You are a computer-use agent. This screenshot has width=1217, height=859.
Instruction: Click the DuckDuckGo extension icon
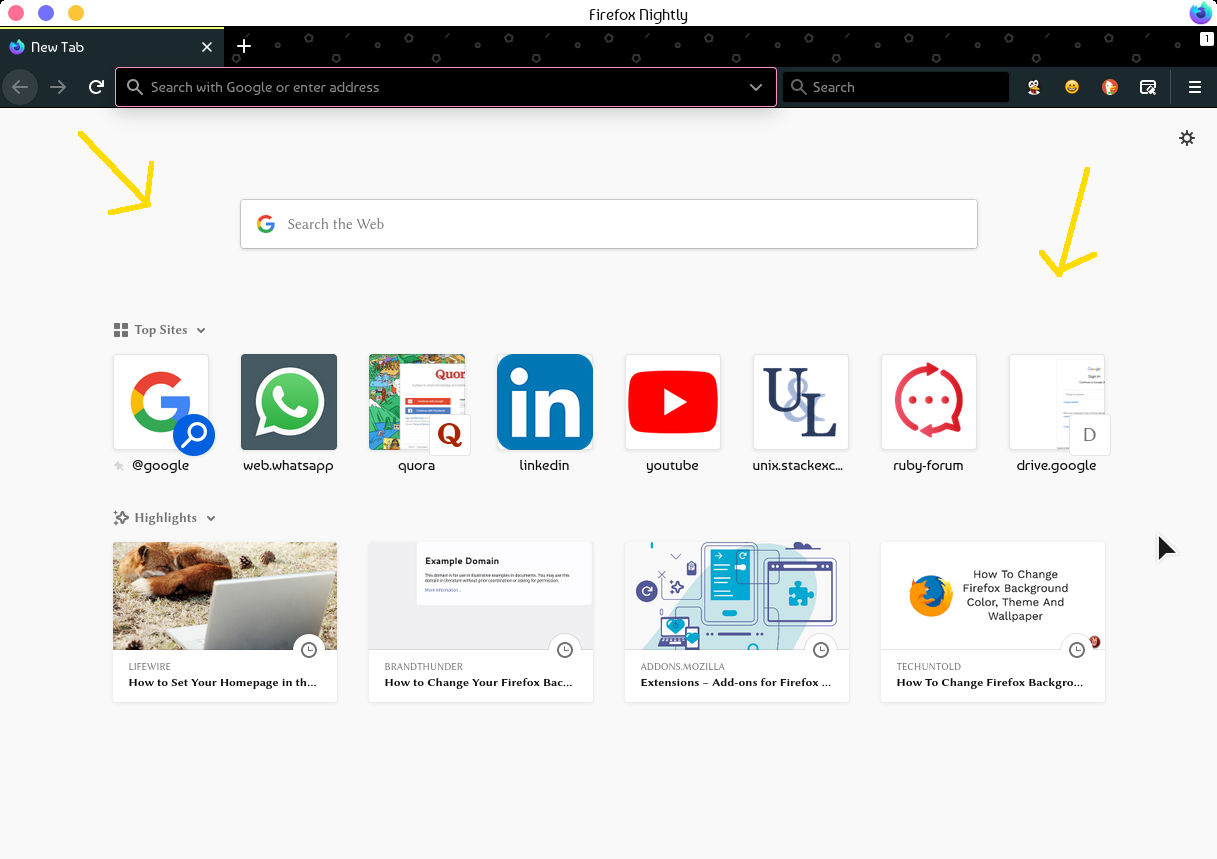tap(1110, 87)
